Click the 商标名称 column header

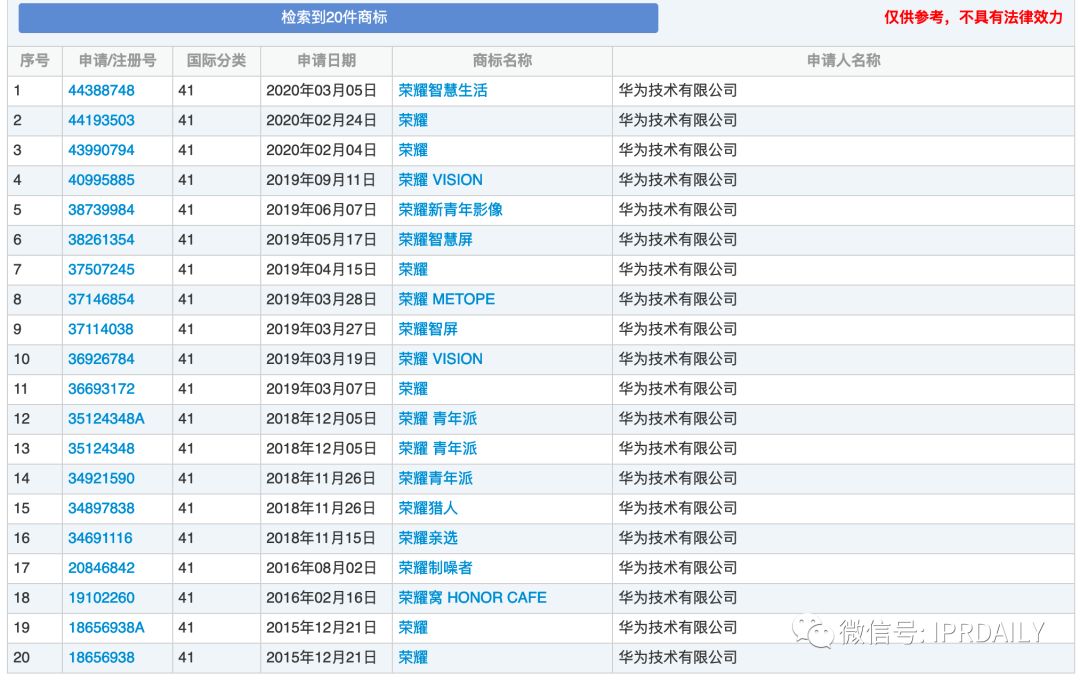pos(502,61)
